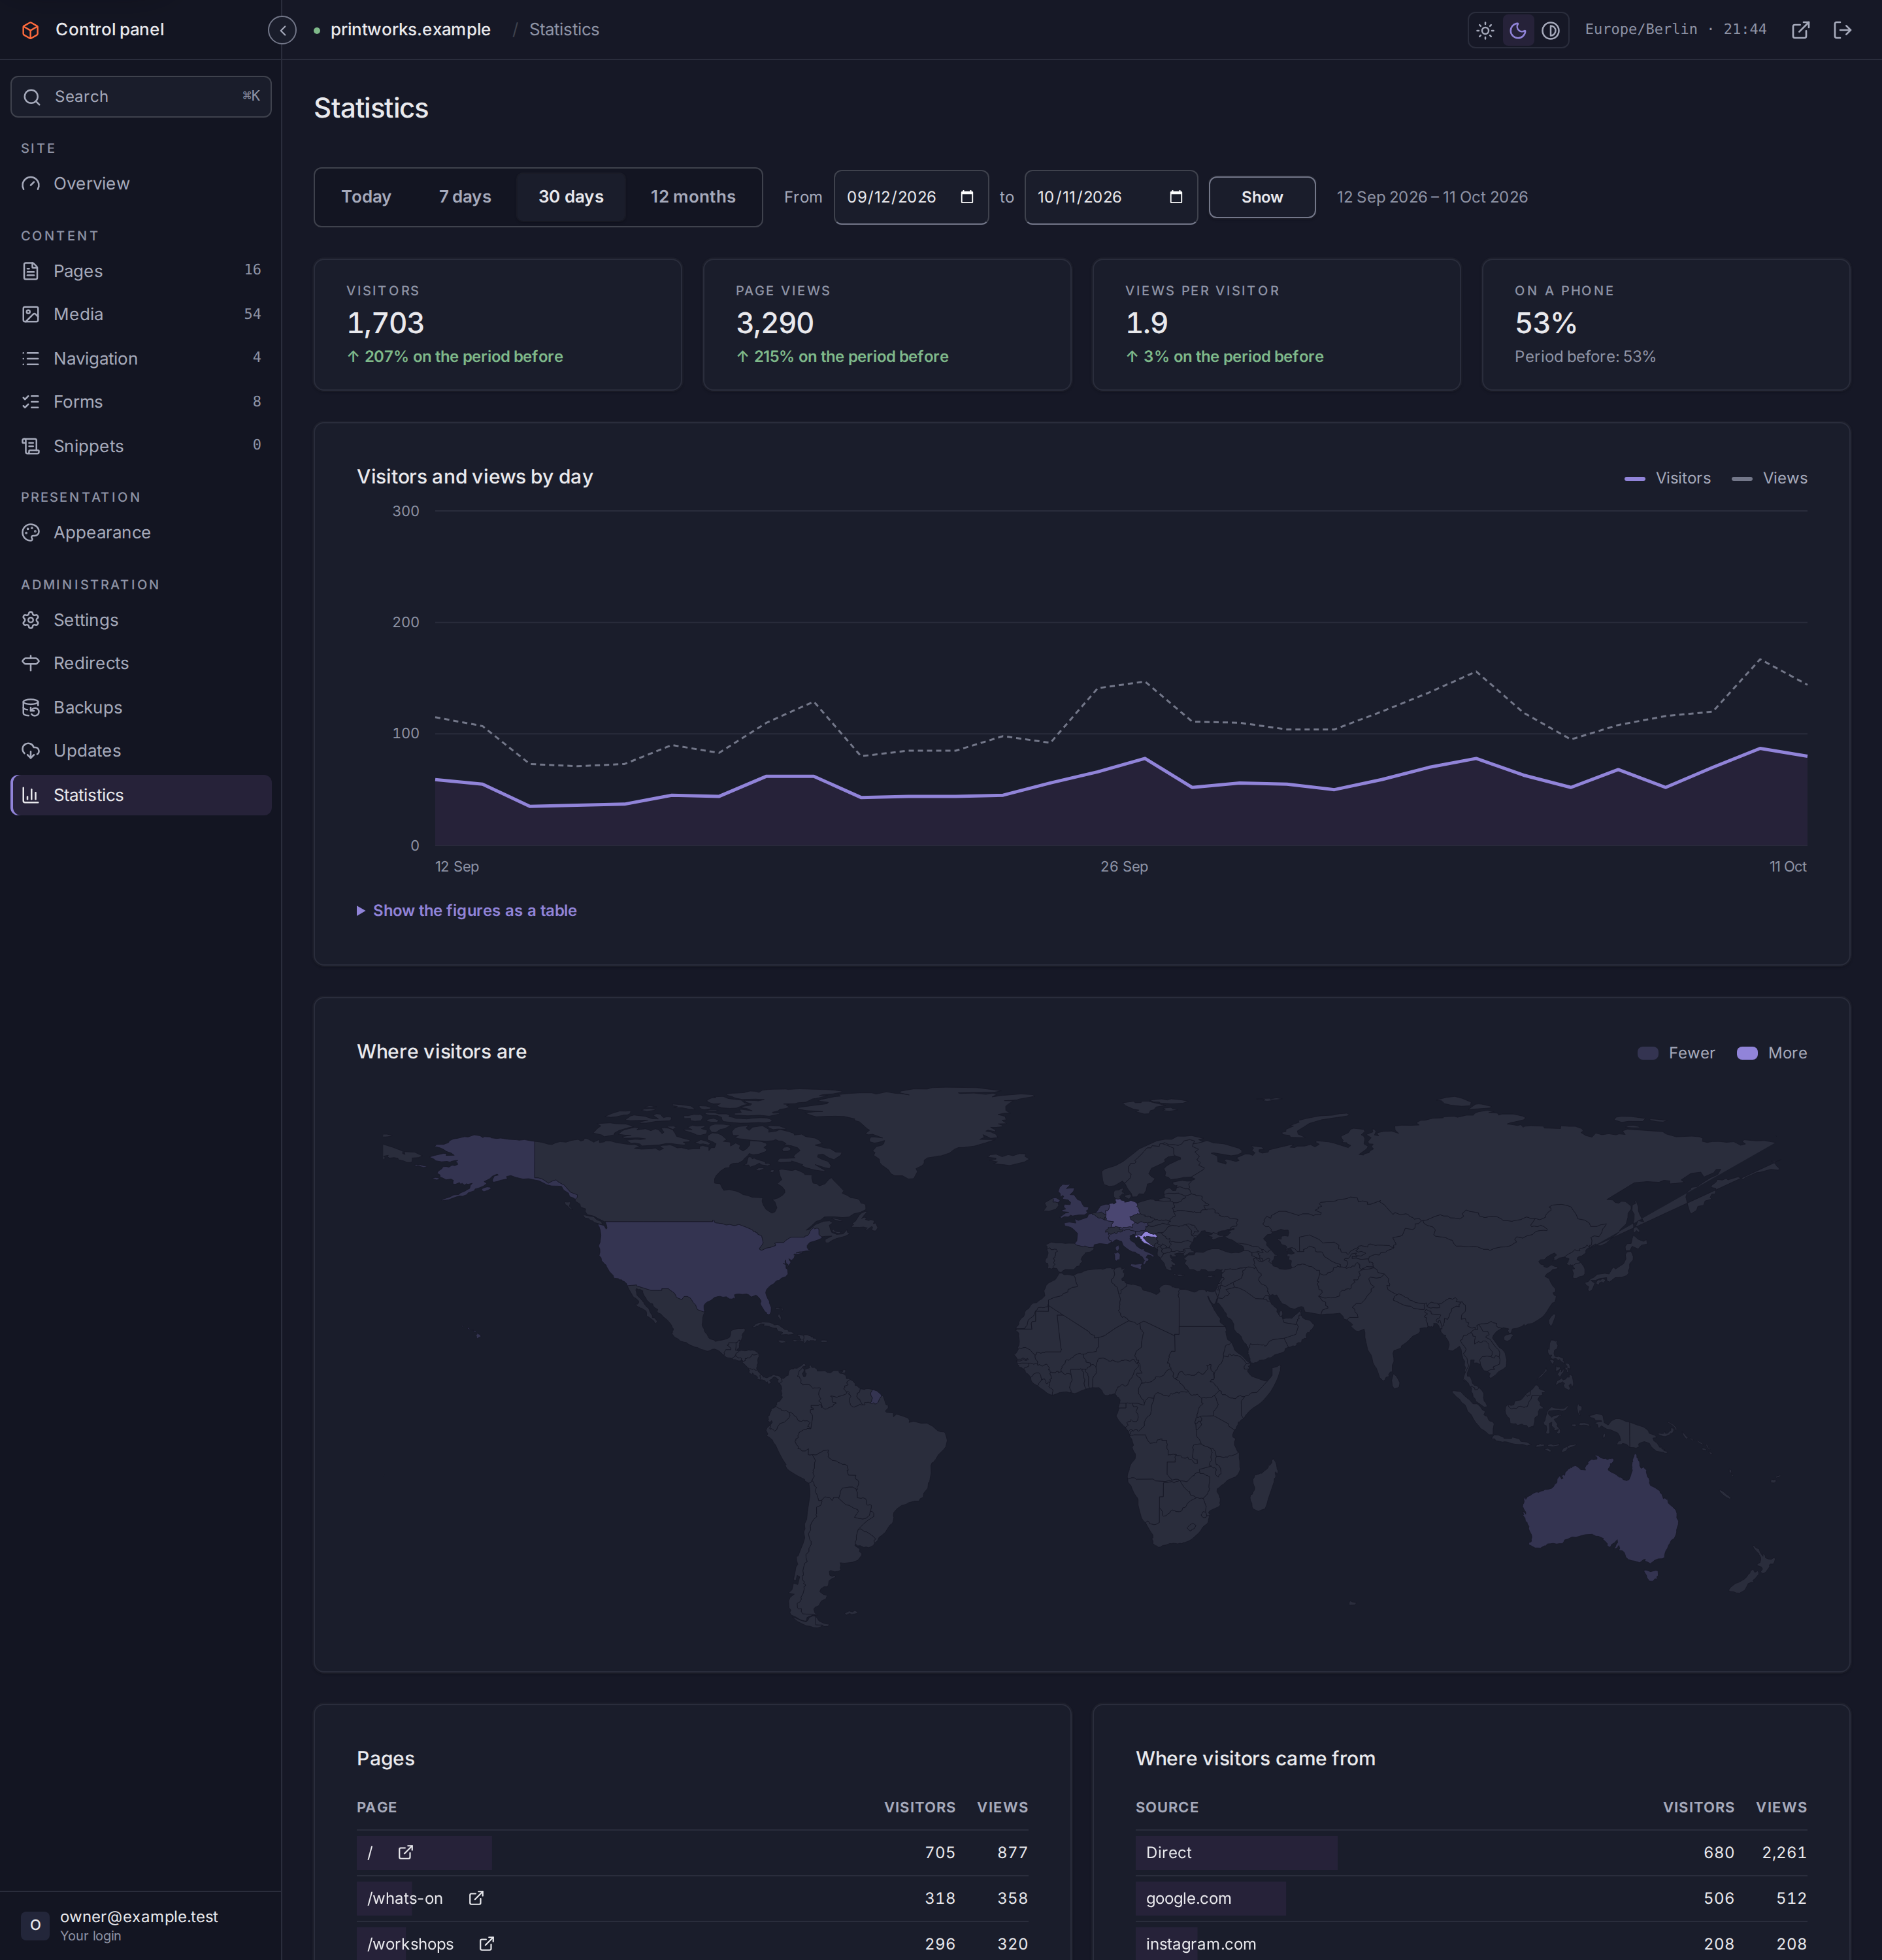This screenshot has height=1960, width=1882.
Task: Expand Show the figures as a table
Action: [467, 911]
